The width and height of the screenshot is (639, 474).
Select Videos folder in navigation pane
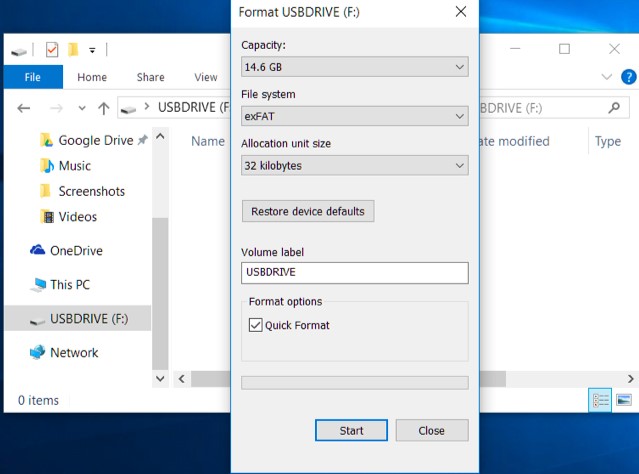point(77,216)
